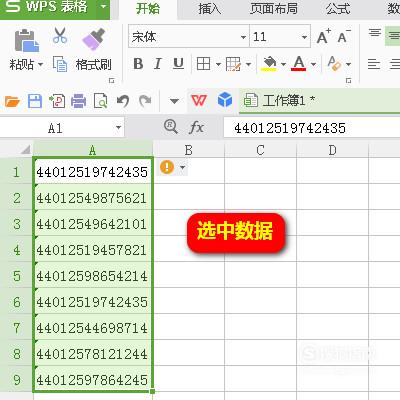The width and height of the screenshot is (400, 400).
Task: Click cell containing 44012597864245
Action: 93,380
